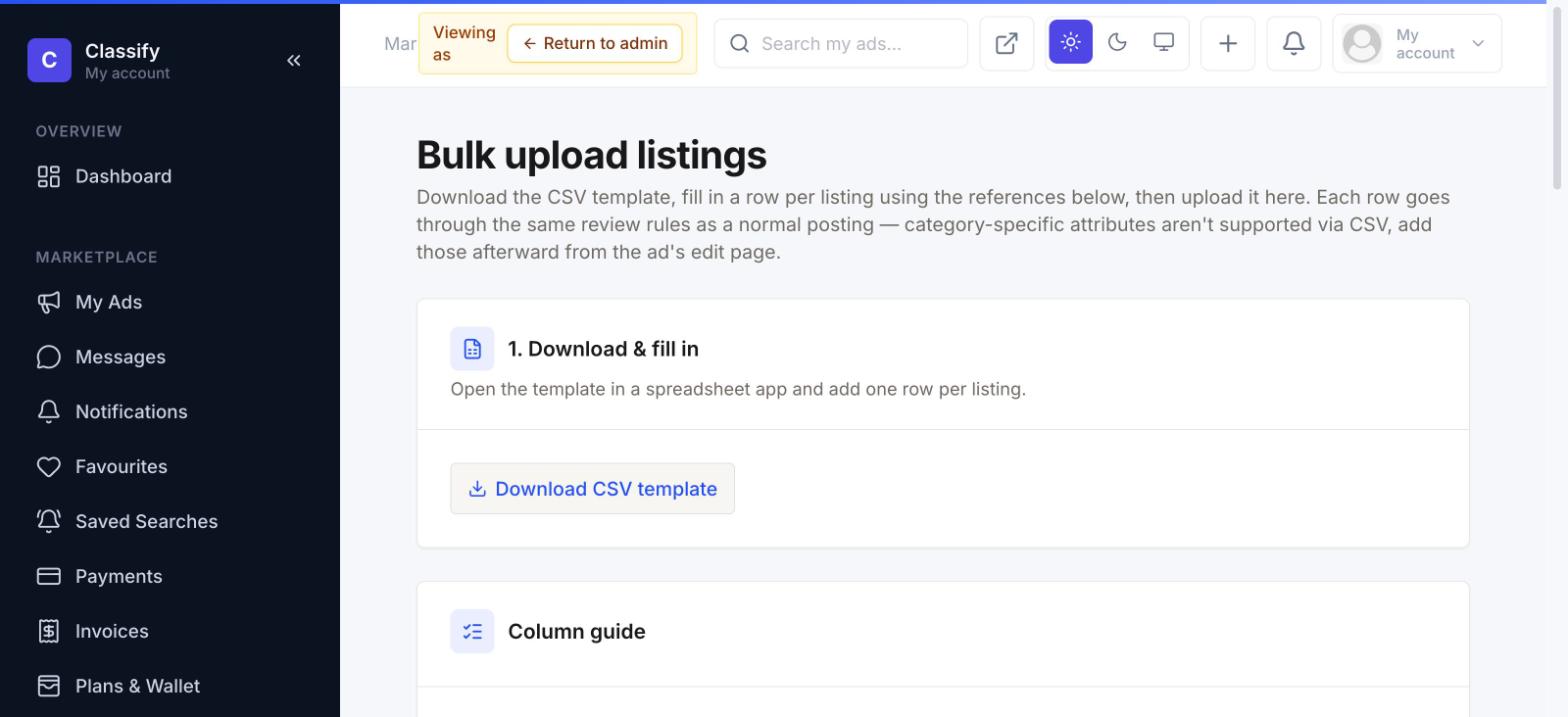Click the Plans & Wallet icon

point(48,686)
